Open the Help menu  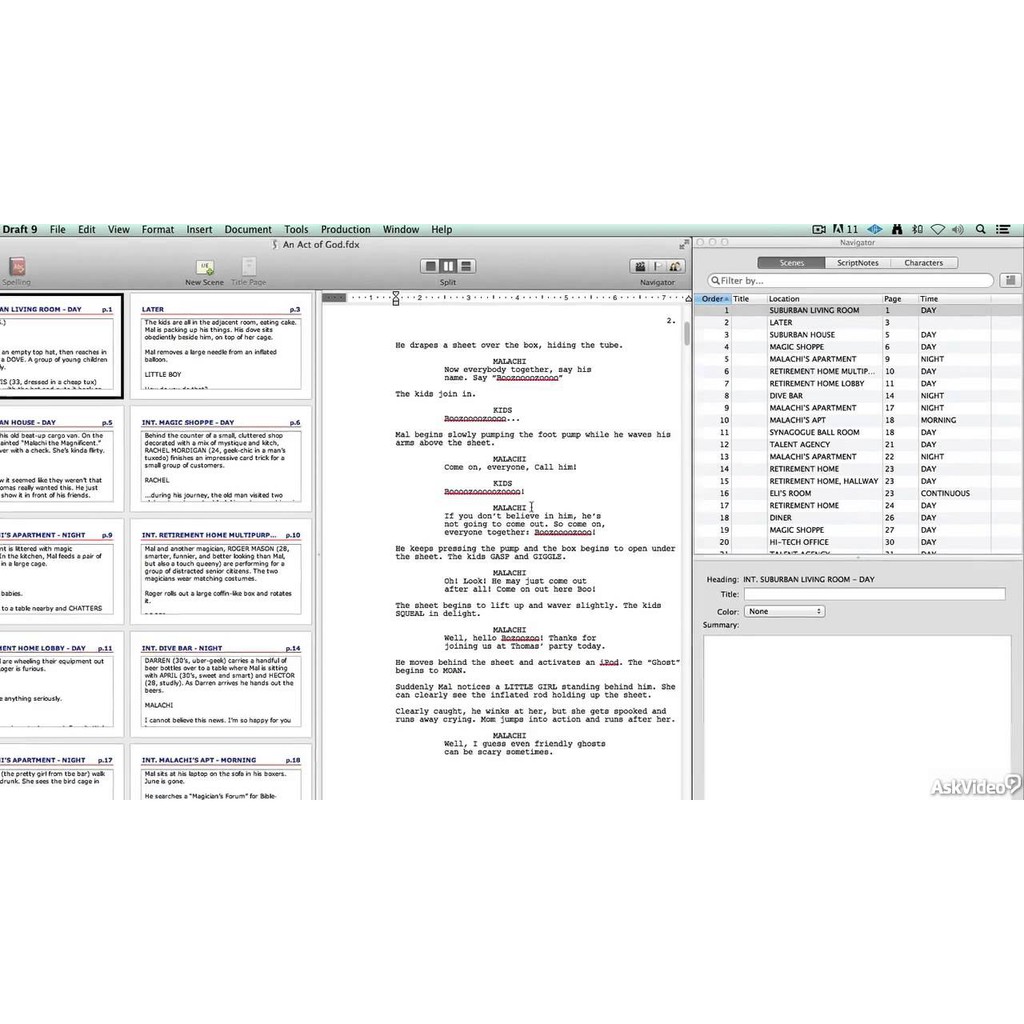click(x=441, y=229)
